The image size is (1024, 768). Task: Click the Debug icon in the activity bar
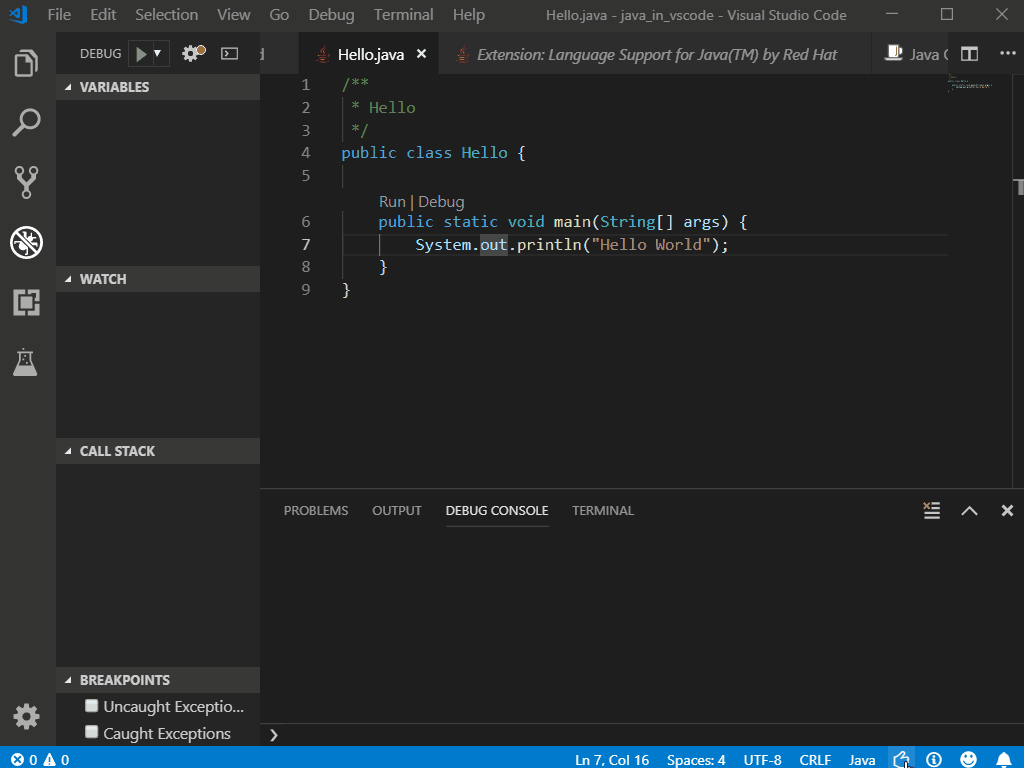pos(26,242)
